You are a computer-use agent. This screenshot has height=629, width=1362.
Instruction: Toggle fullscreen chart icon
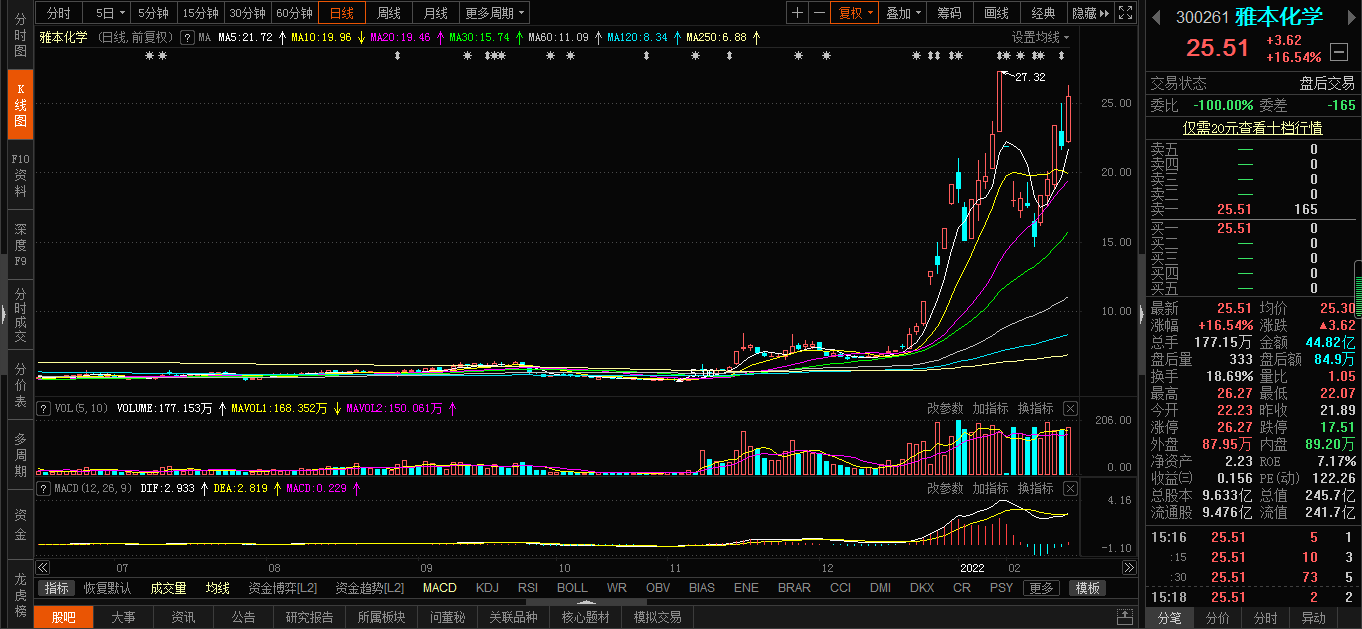point(1125,13)
